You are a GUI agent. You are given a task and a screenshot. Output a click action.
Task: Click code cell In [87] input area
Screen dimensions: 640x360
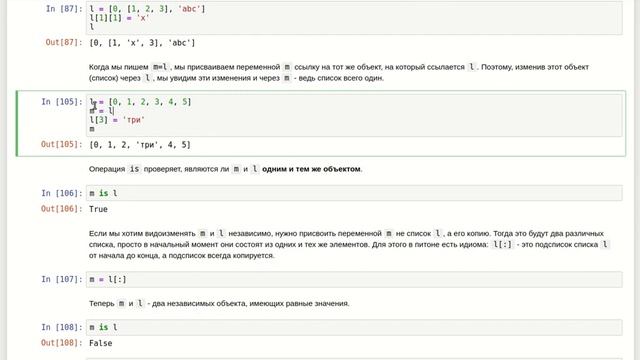[x=354, y=18]
